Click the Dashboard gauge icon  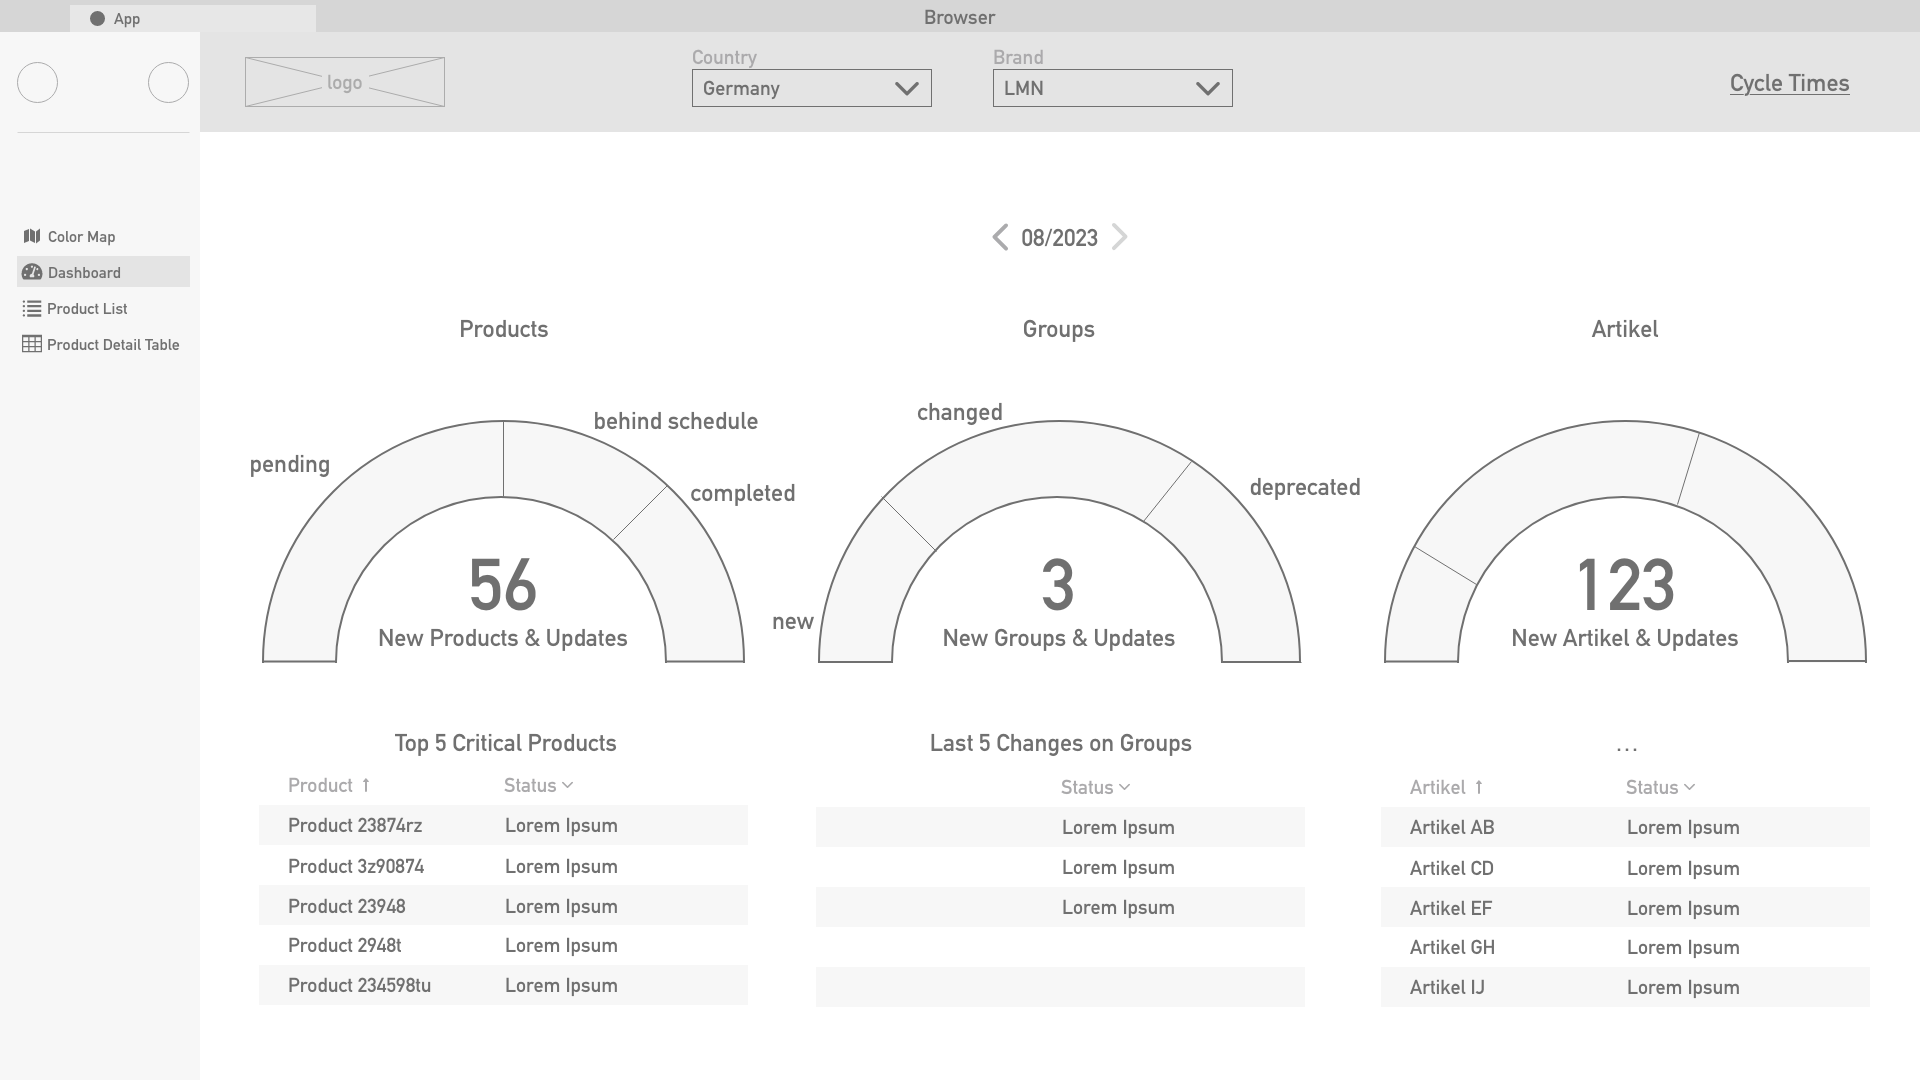click(32, 272)
